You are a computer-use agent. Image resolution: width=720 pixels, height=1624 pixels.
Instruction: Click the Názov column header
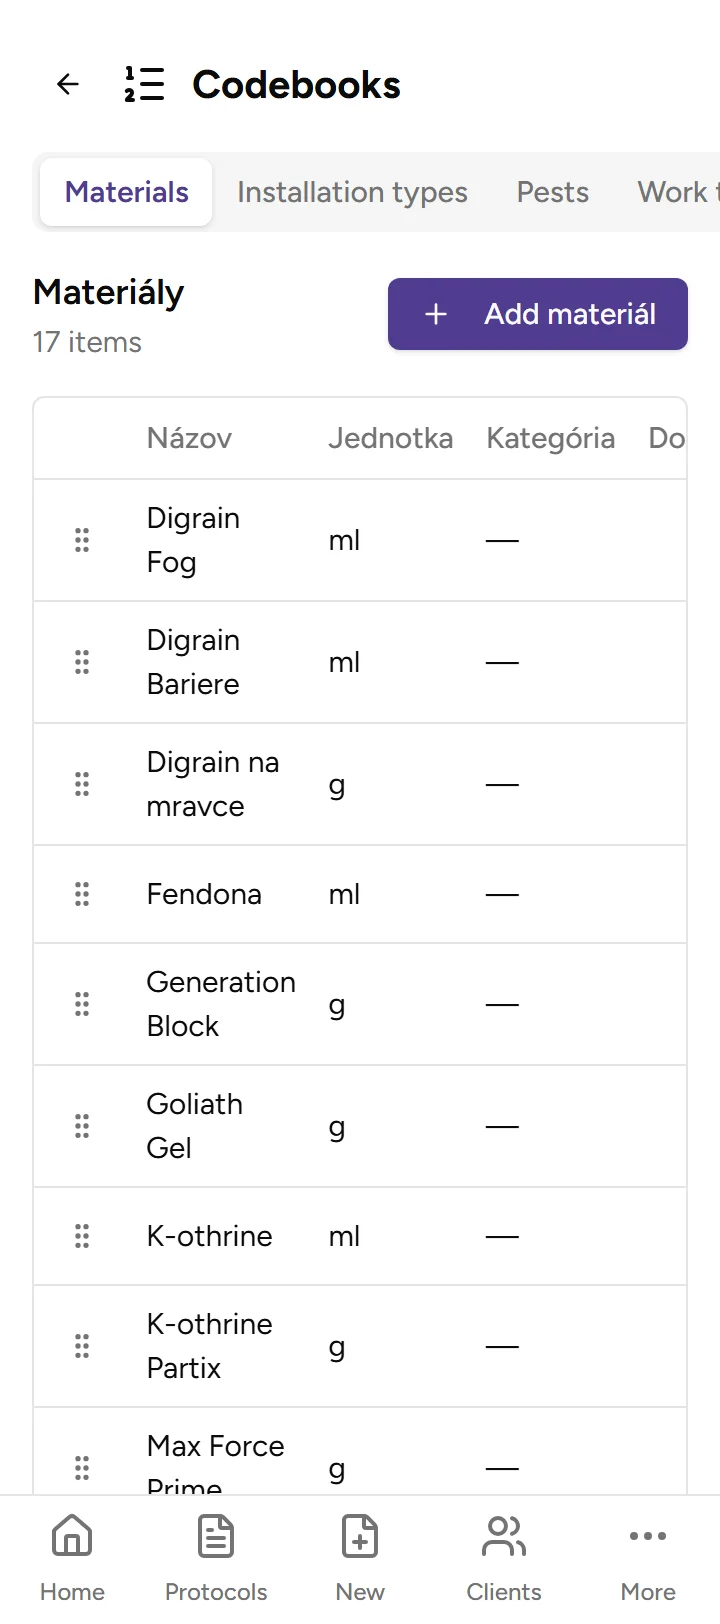click(x=189, y=438)
